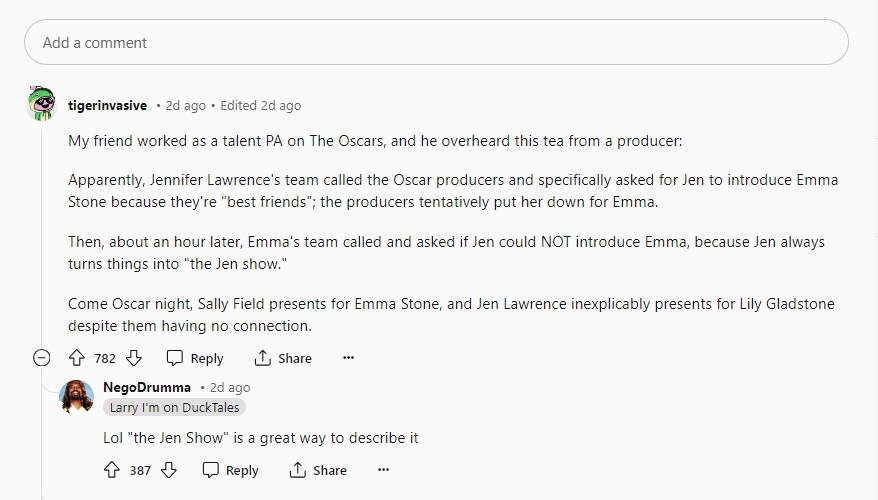Open NegoDrumma username link
Viewport: 878px width, 500px height.
pos(146,387)
